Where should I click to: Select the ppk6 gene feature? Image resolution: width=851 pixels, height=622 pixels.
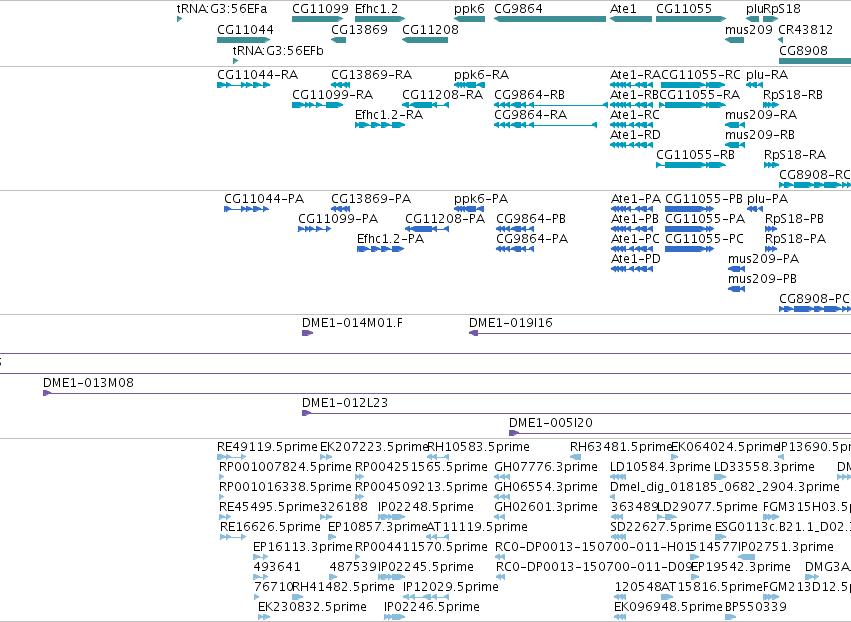coord(469,19)
